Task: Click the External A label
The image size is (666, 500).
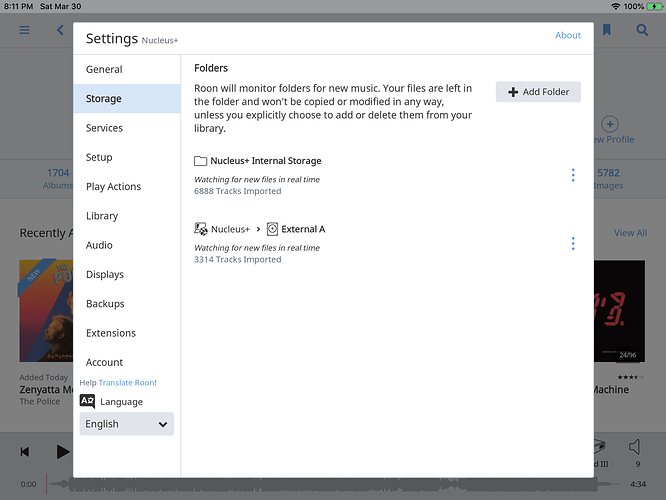Action: 303,229
